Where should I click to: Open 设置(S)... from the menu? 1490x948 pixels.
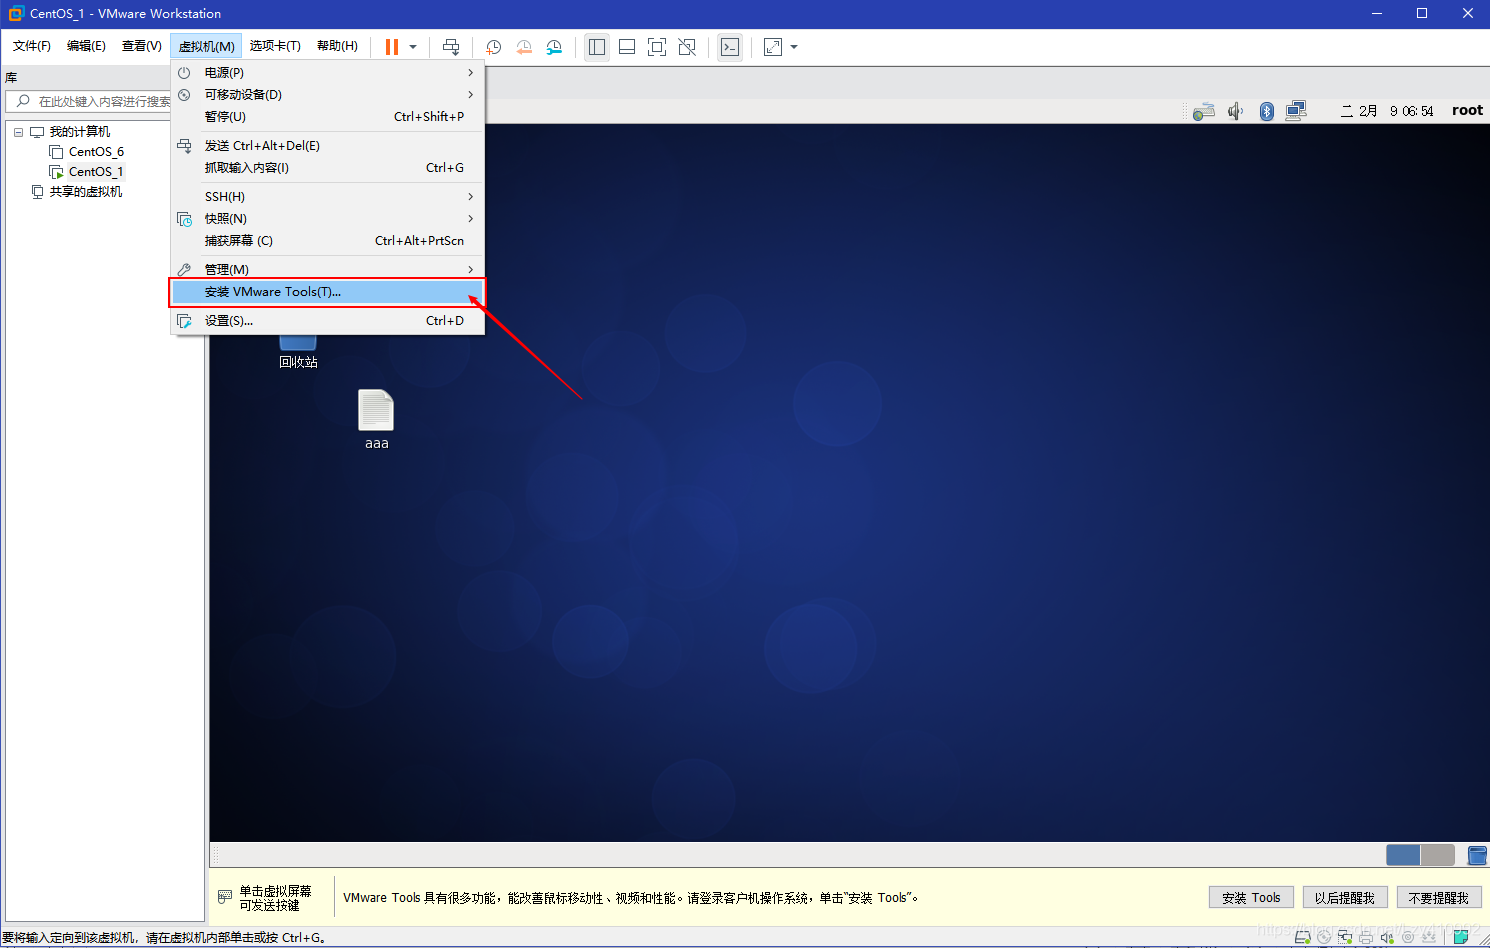[328, 321]
